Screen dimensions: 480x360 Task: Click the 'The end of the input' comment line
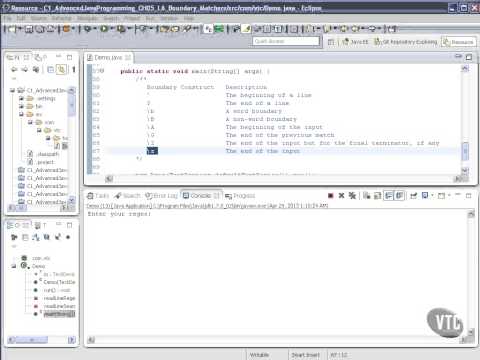[x=263, y=151]
